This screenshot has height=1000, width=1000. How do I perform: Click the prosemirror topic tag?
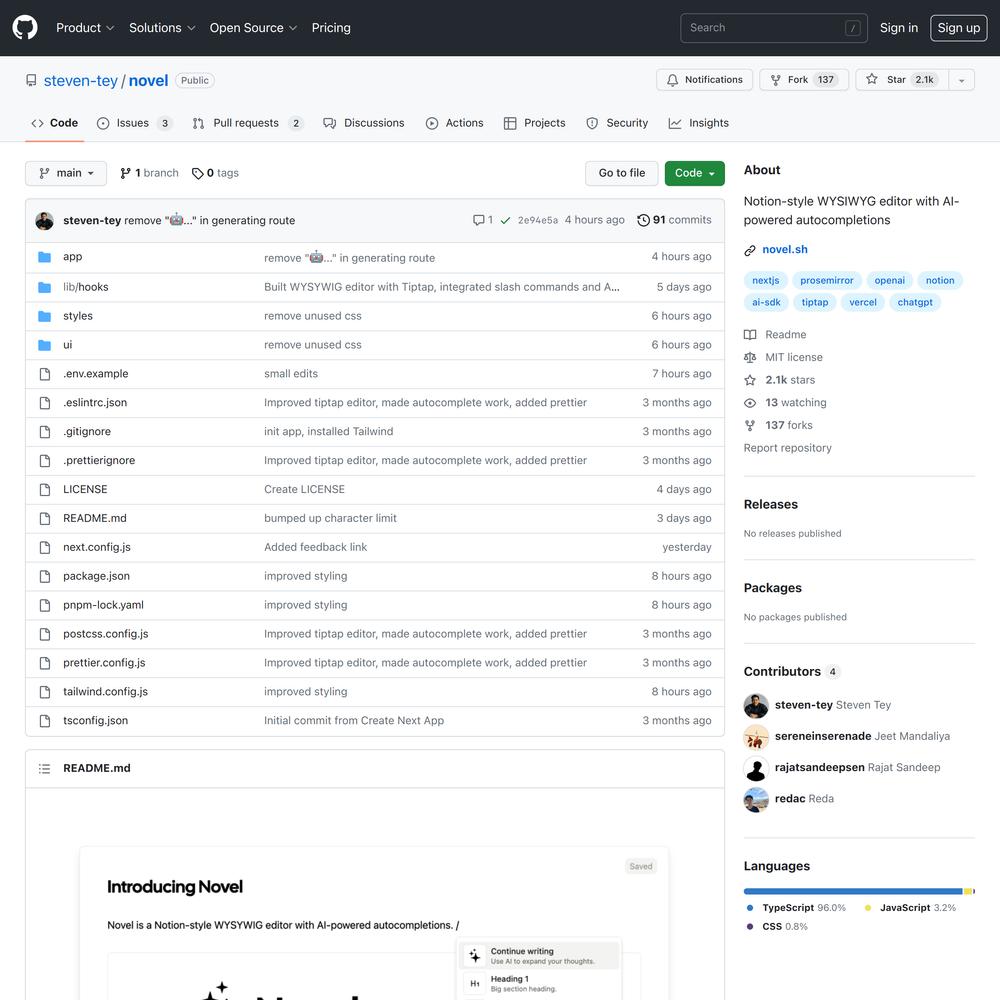click(827, 281)
